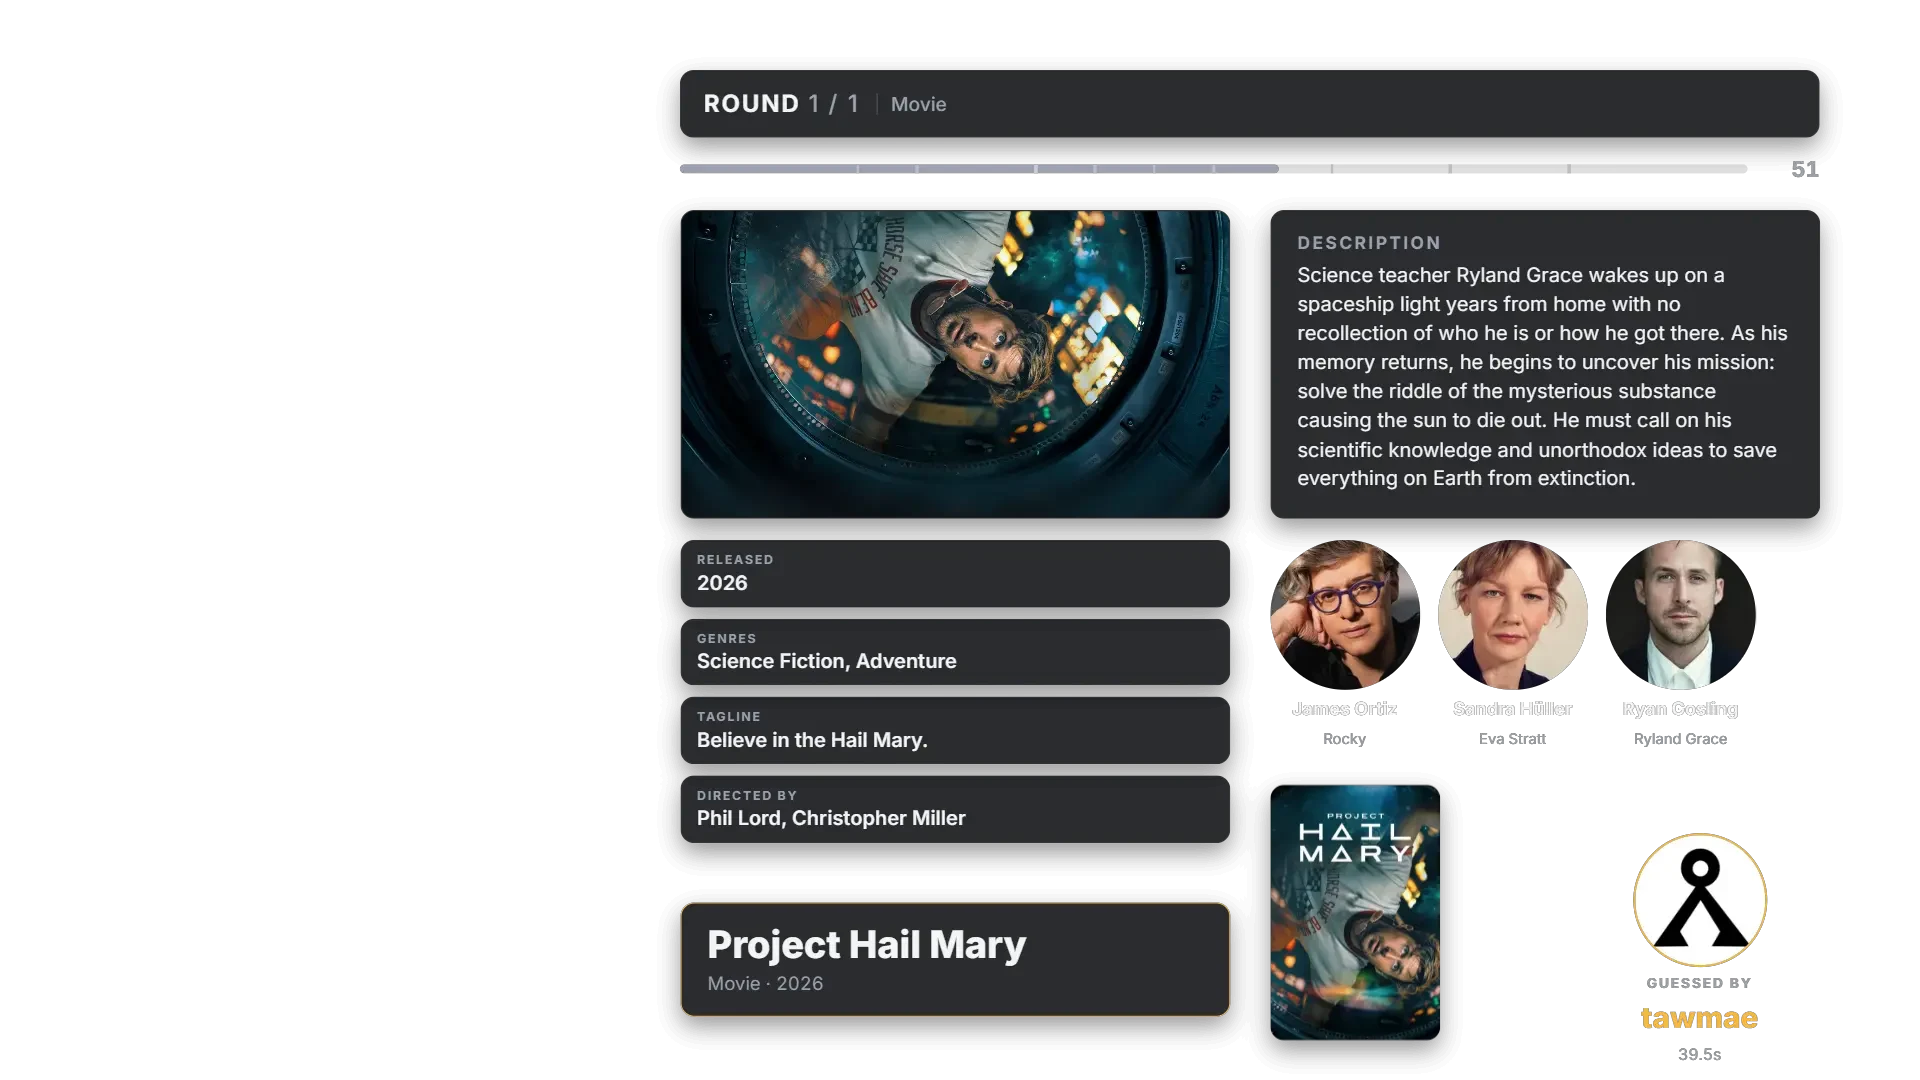
Task: Click the Ryland Grace character label
Action: coord(1680,739)
